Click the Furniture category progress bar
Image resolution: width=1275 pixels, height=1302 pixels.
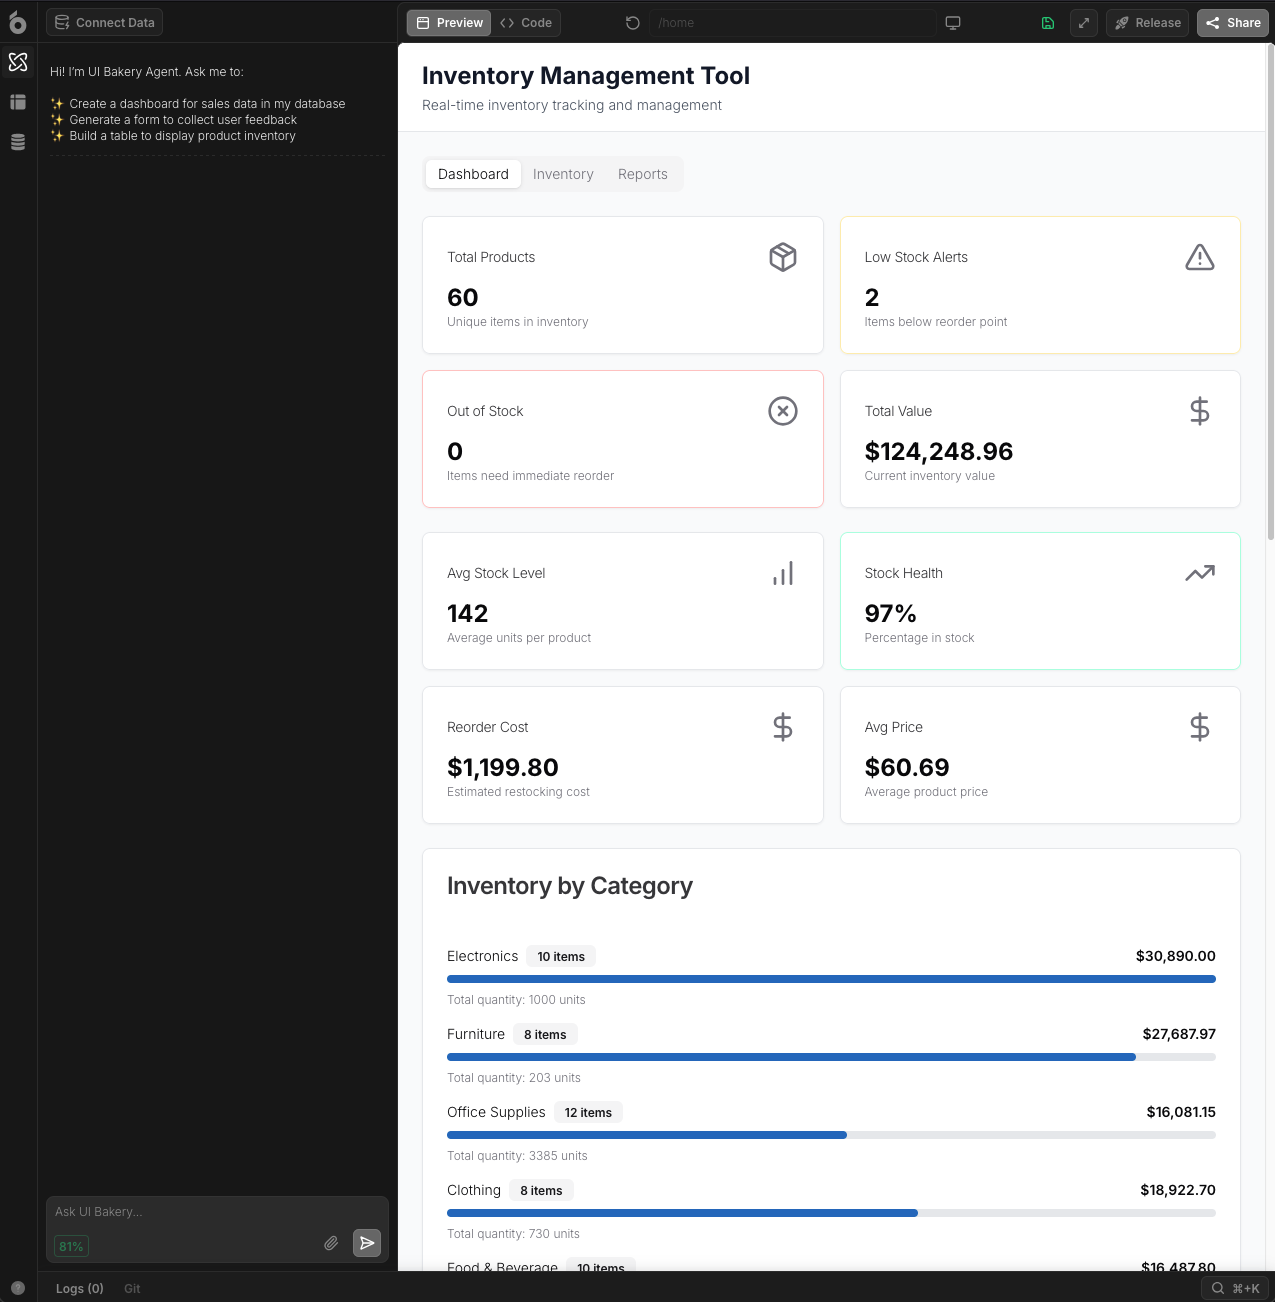831,1057
